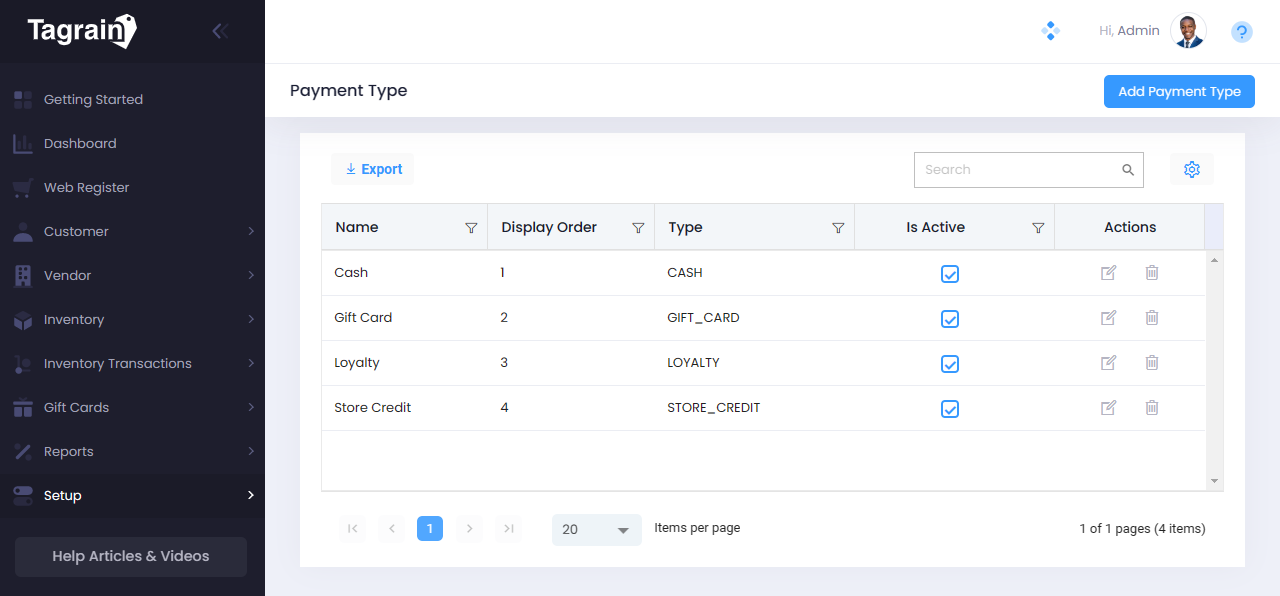Open the items per page dropdown
Image resolution: width=1280 pixels, height=596 pixels.
click(596, 529)
